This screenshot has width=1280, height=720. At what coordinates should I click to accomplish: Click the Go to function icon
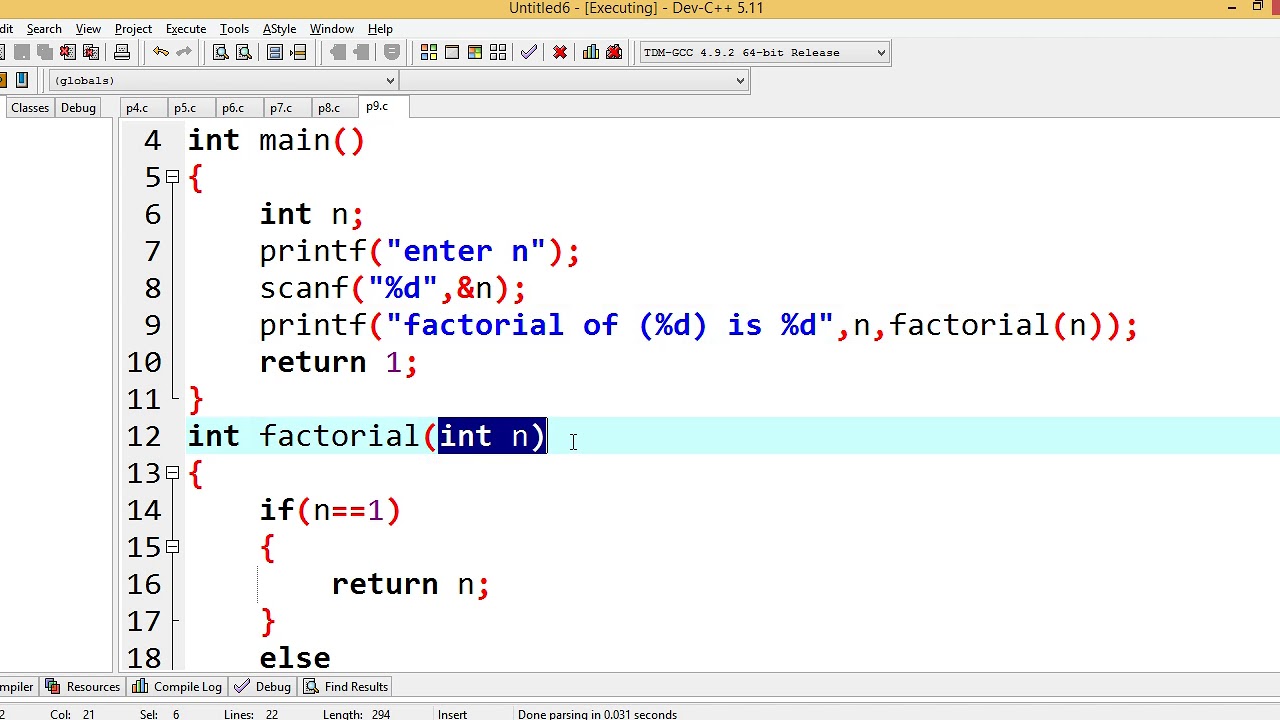point(275,52)
